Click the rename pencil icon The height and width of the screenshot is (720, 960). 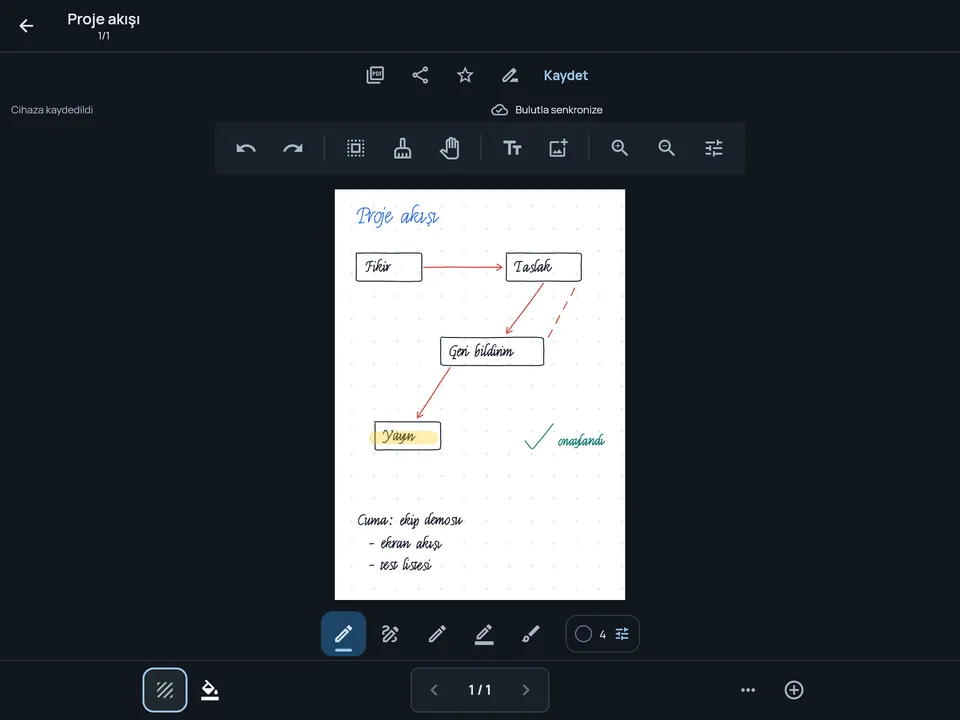(510, 75)
